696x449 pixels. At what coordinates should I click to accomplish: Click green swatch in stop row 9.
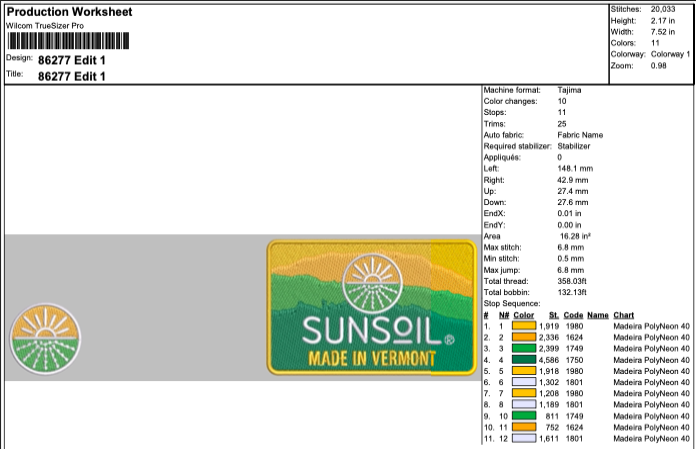click(524, 416)
